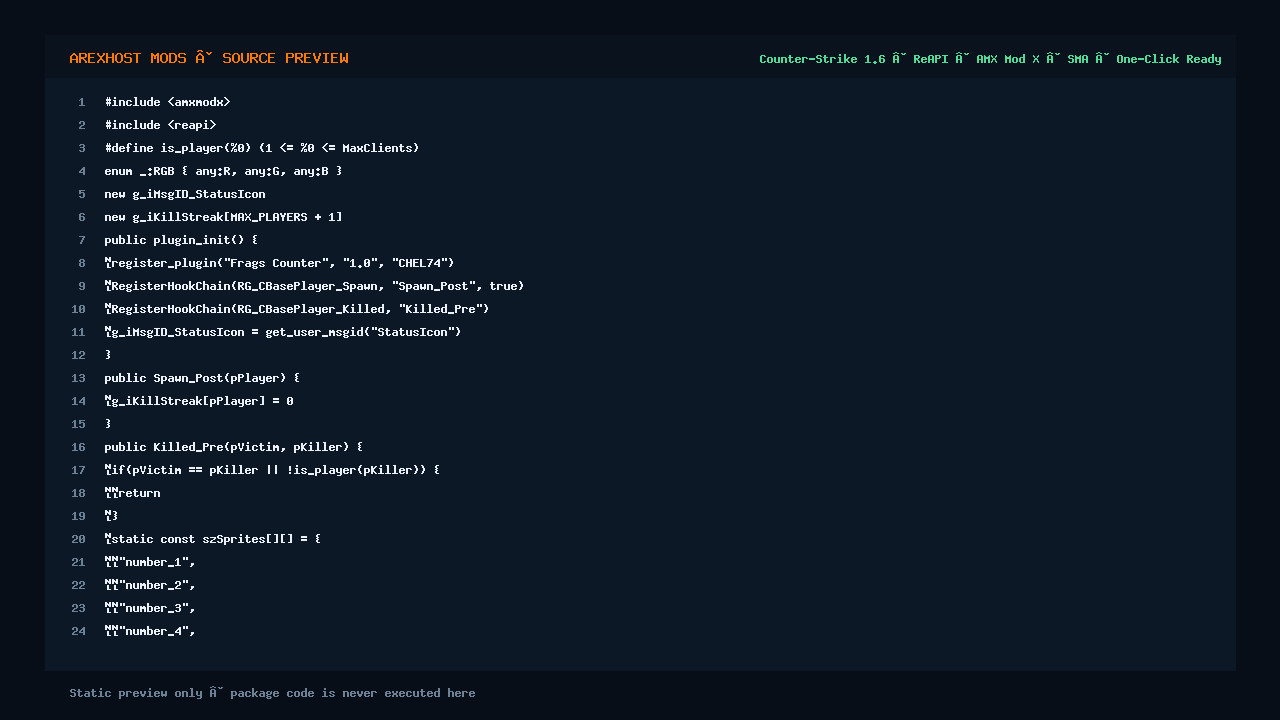Click the Counter-Strike 1.6 ReAPI header tagline
Image resolution: width=1280 pixels, height=720 pixels.
(990, 59)
